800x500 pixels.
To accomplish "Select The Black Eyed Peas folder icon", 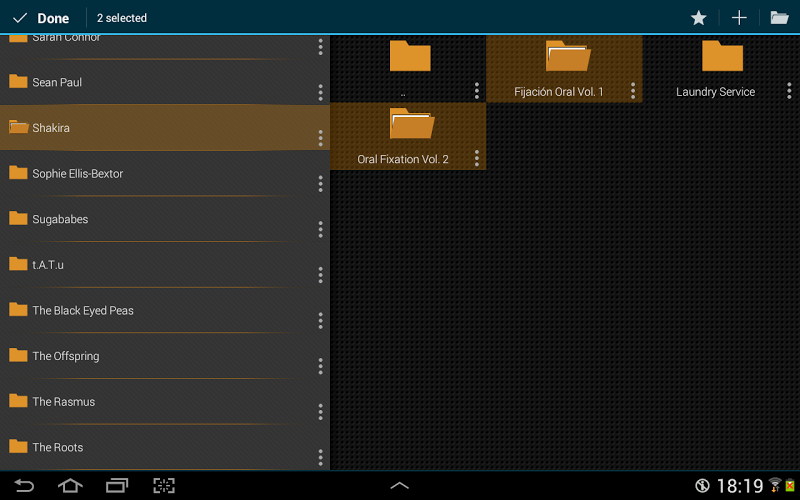I will coord(18,309).
